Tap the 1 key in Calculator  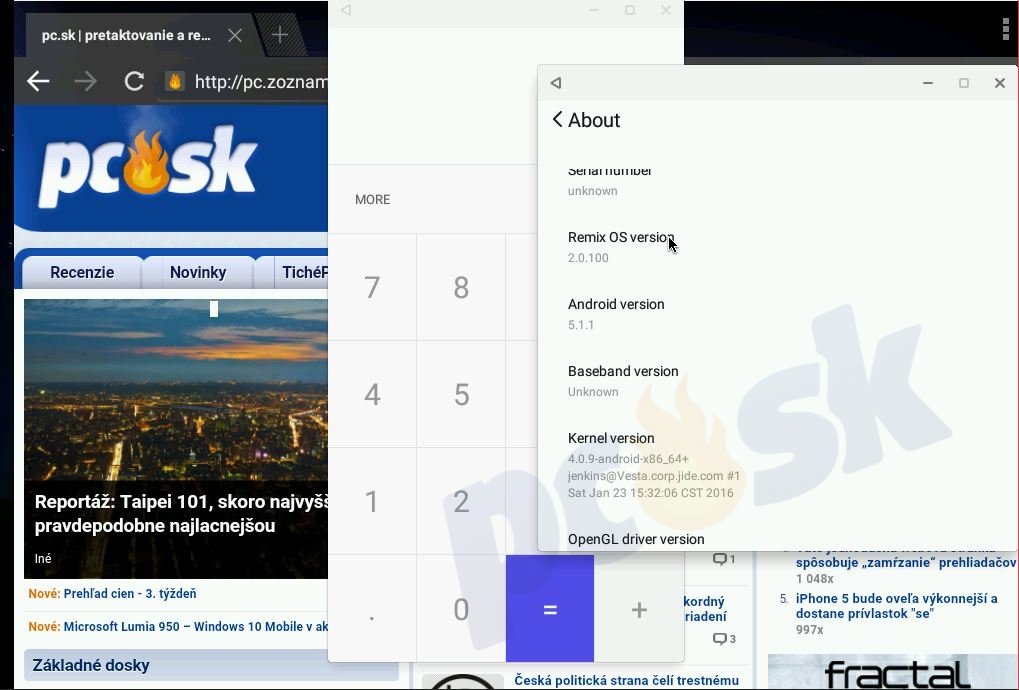[372, 501]
